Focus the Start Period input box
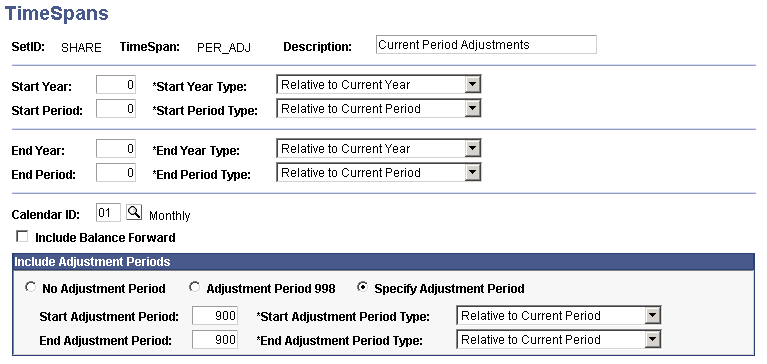 click(116, 109)
